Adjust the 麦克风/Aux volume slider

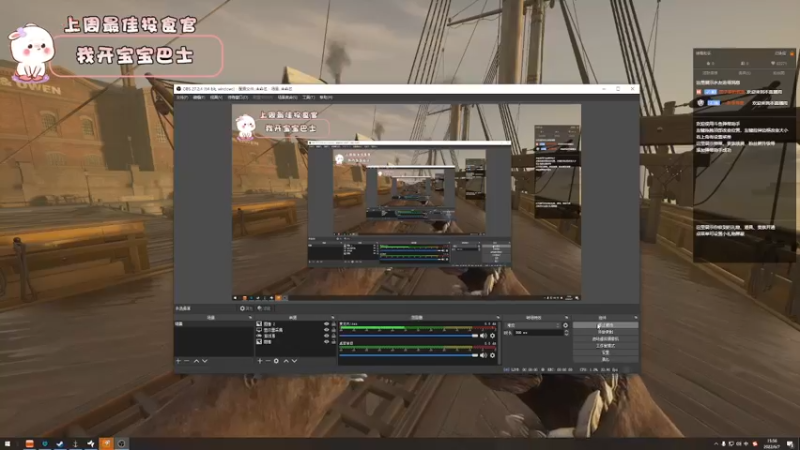(409, 336)
